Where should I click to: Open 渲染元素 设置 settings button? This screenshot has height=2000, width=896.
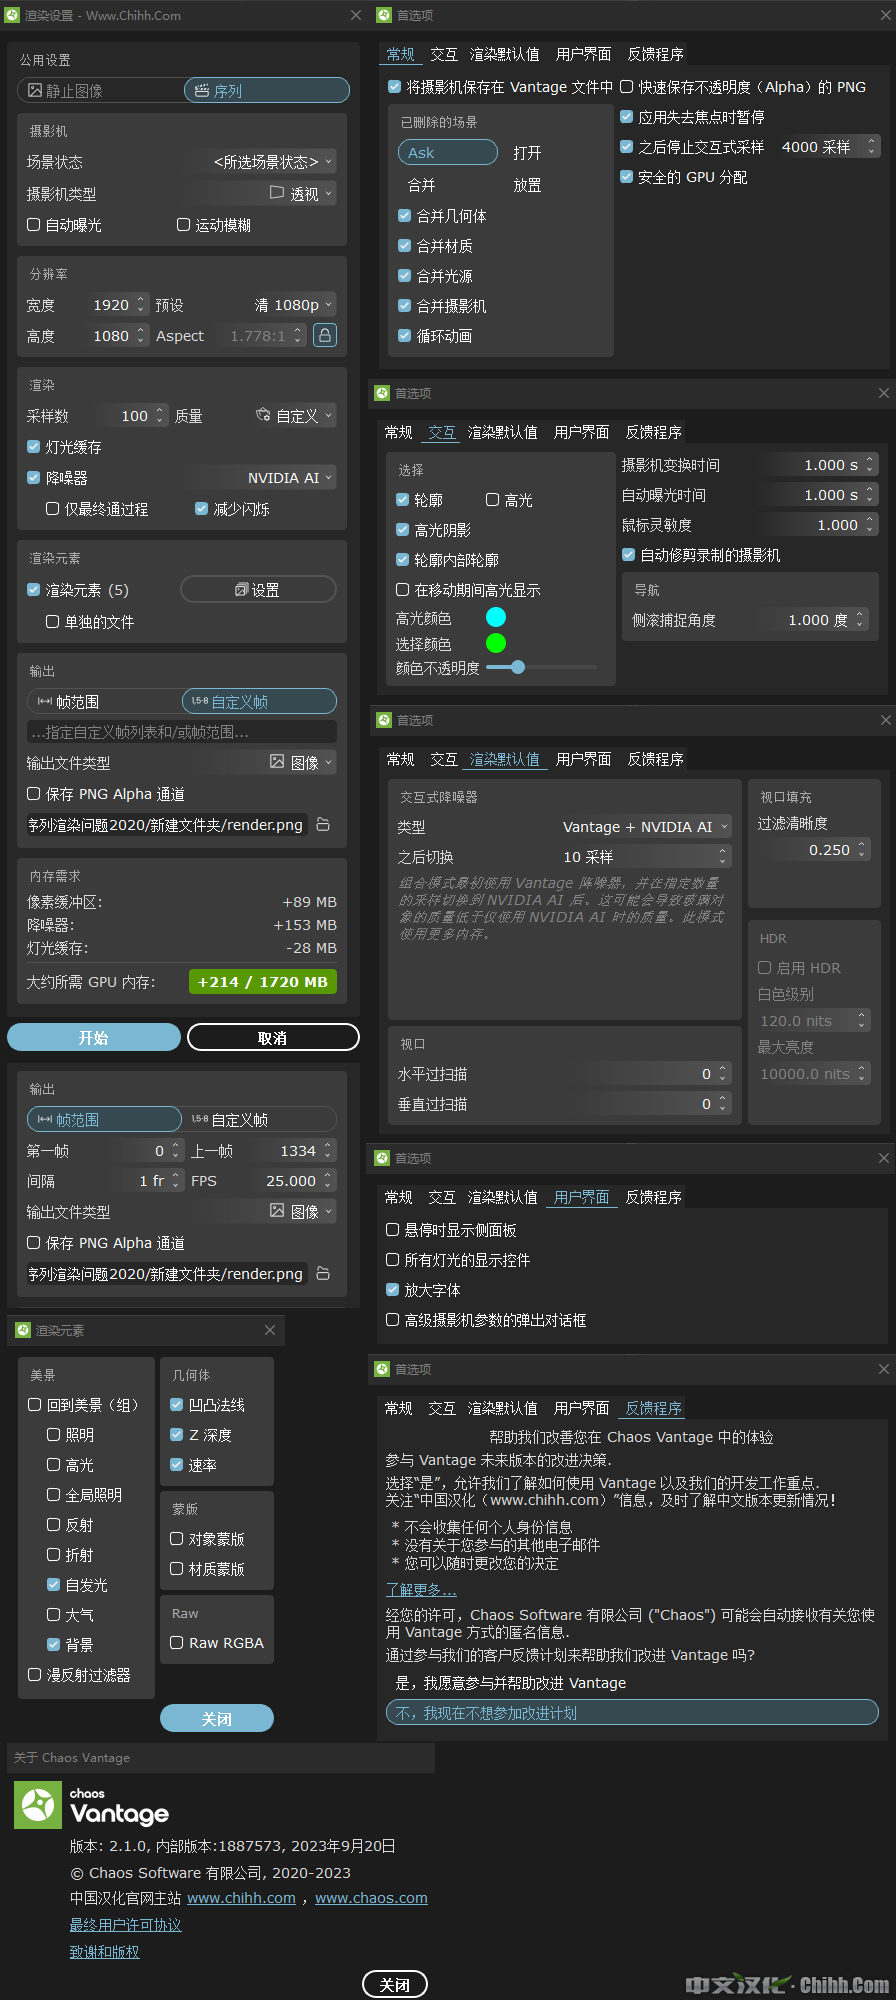pos(258,590)
